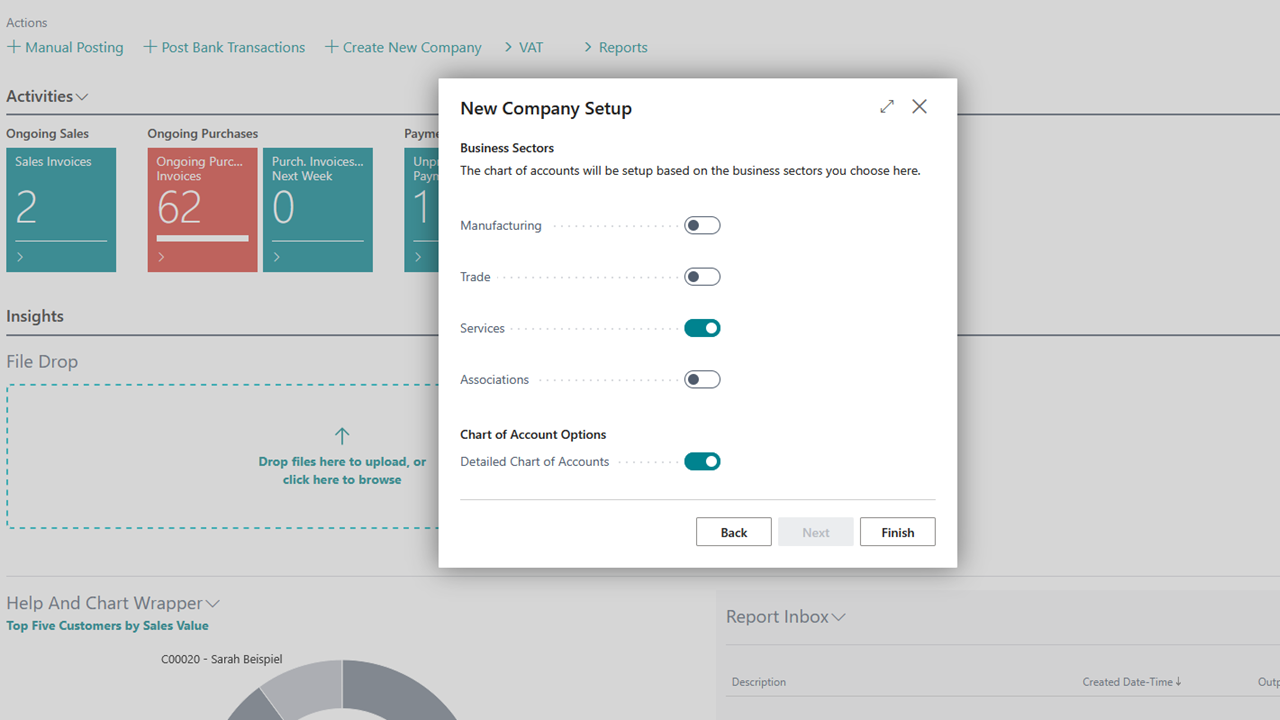
Task: Click arrow on Purch. Invoices Next Week tile
Action: (x=277, y=257)
